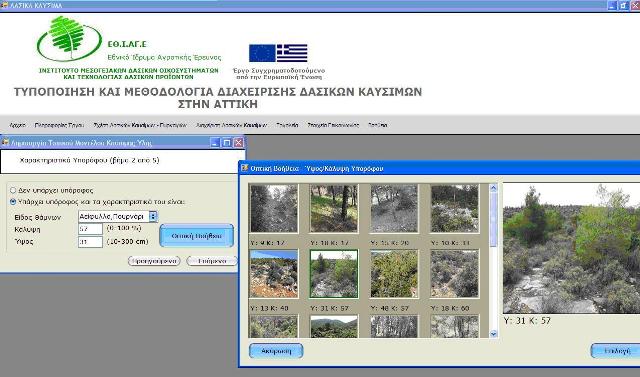Click the 'Y: 31 K: 57' caption under the preview
This screenshot has width=640, height=377.
click(x=527, y=320)
